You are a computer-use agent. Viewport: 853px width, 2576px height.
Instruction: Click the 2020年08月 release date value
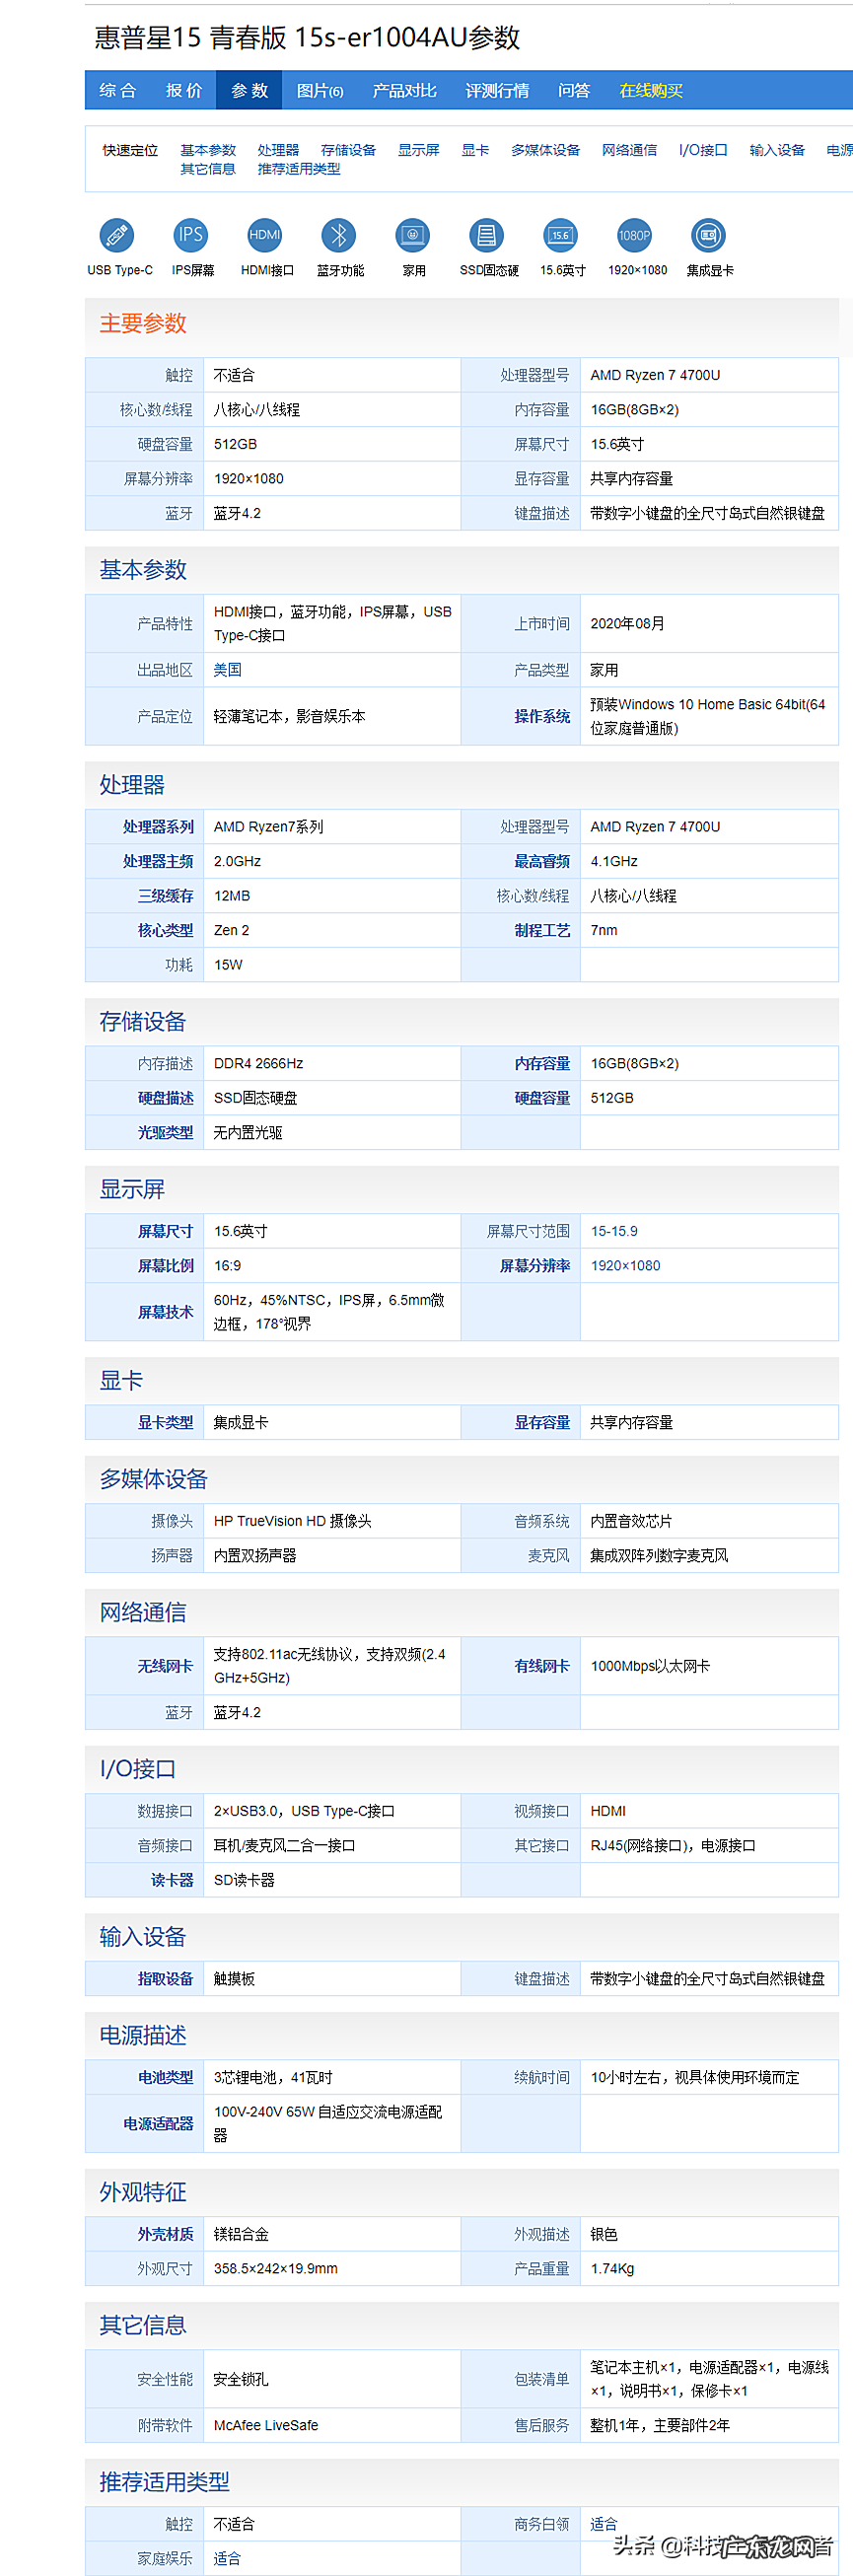point(627,623)
